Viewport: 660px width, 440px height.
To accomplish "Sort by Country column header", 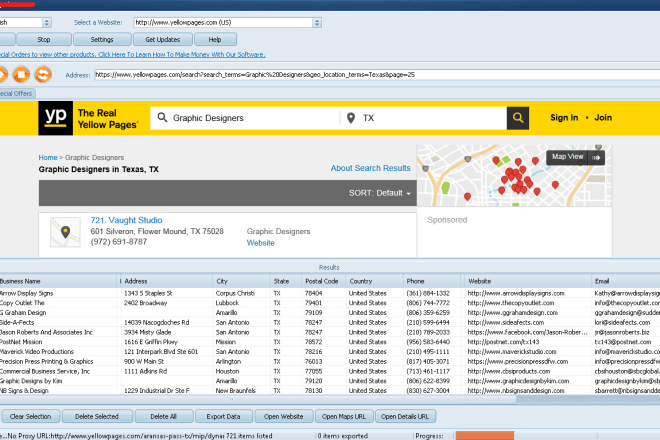I will click(374, 281).
